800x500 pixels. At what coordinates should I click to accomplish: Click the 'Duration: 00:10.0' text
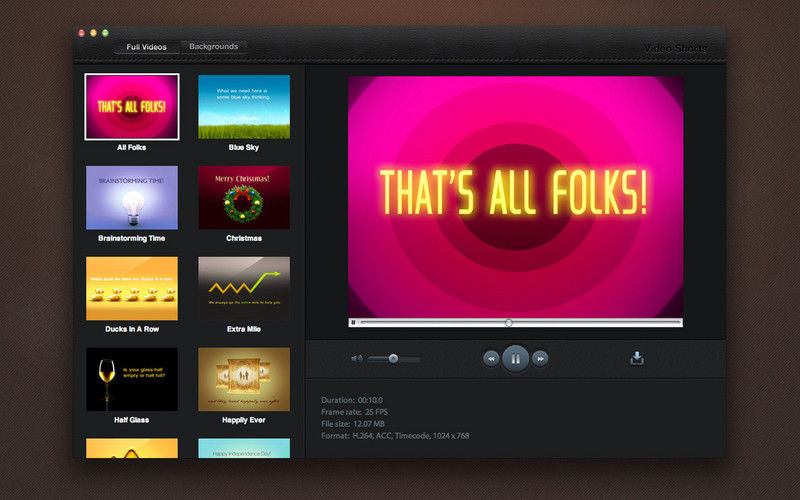point(352,400)
